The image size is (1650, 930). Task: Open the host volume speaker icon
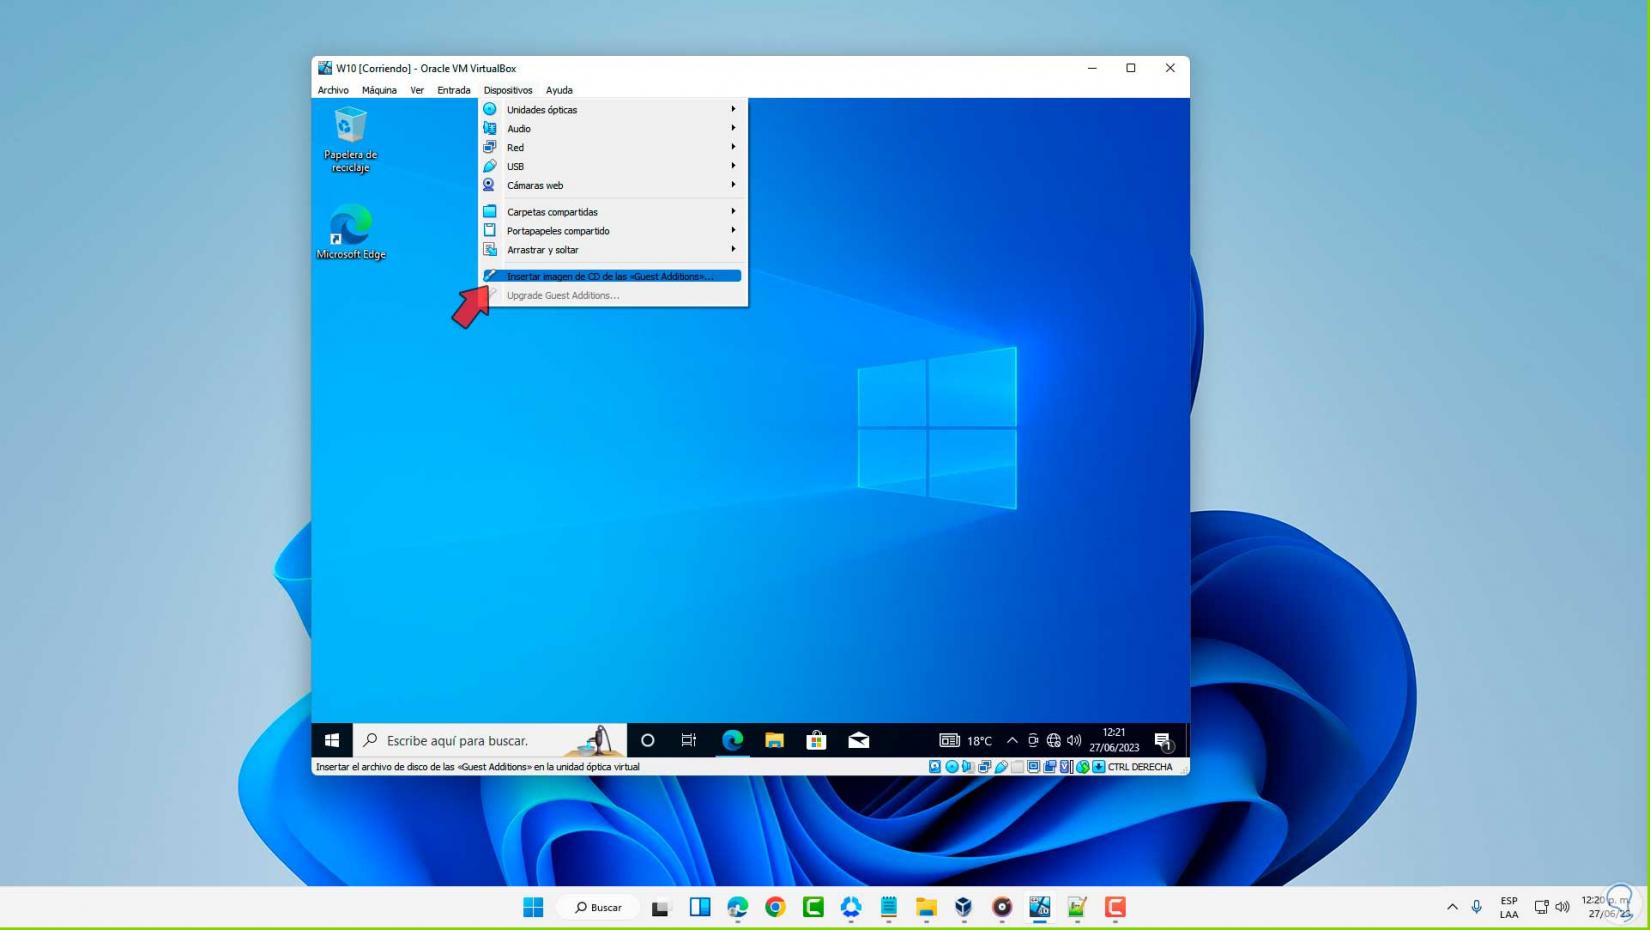pos(1563,908)
